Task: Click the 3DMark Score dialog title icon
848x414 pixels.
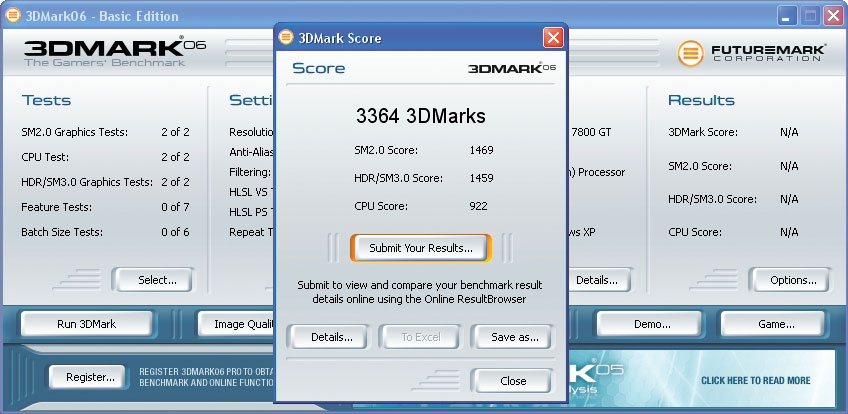Action: [286, 38]
